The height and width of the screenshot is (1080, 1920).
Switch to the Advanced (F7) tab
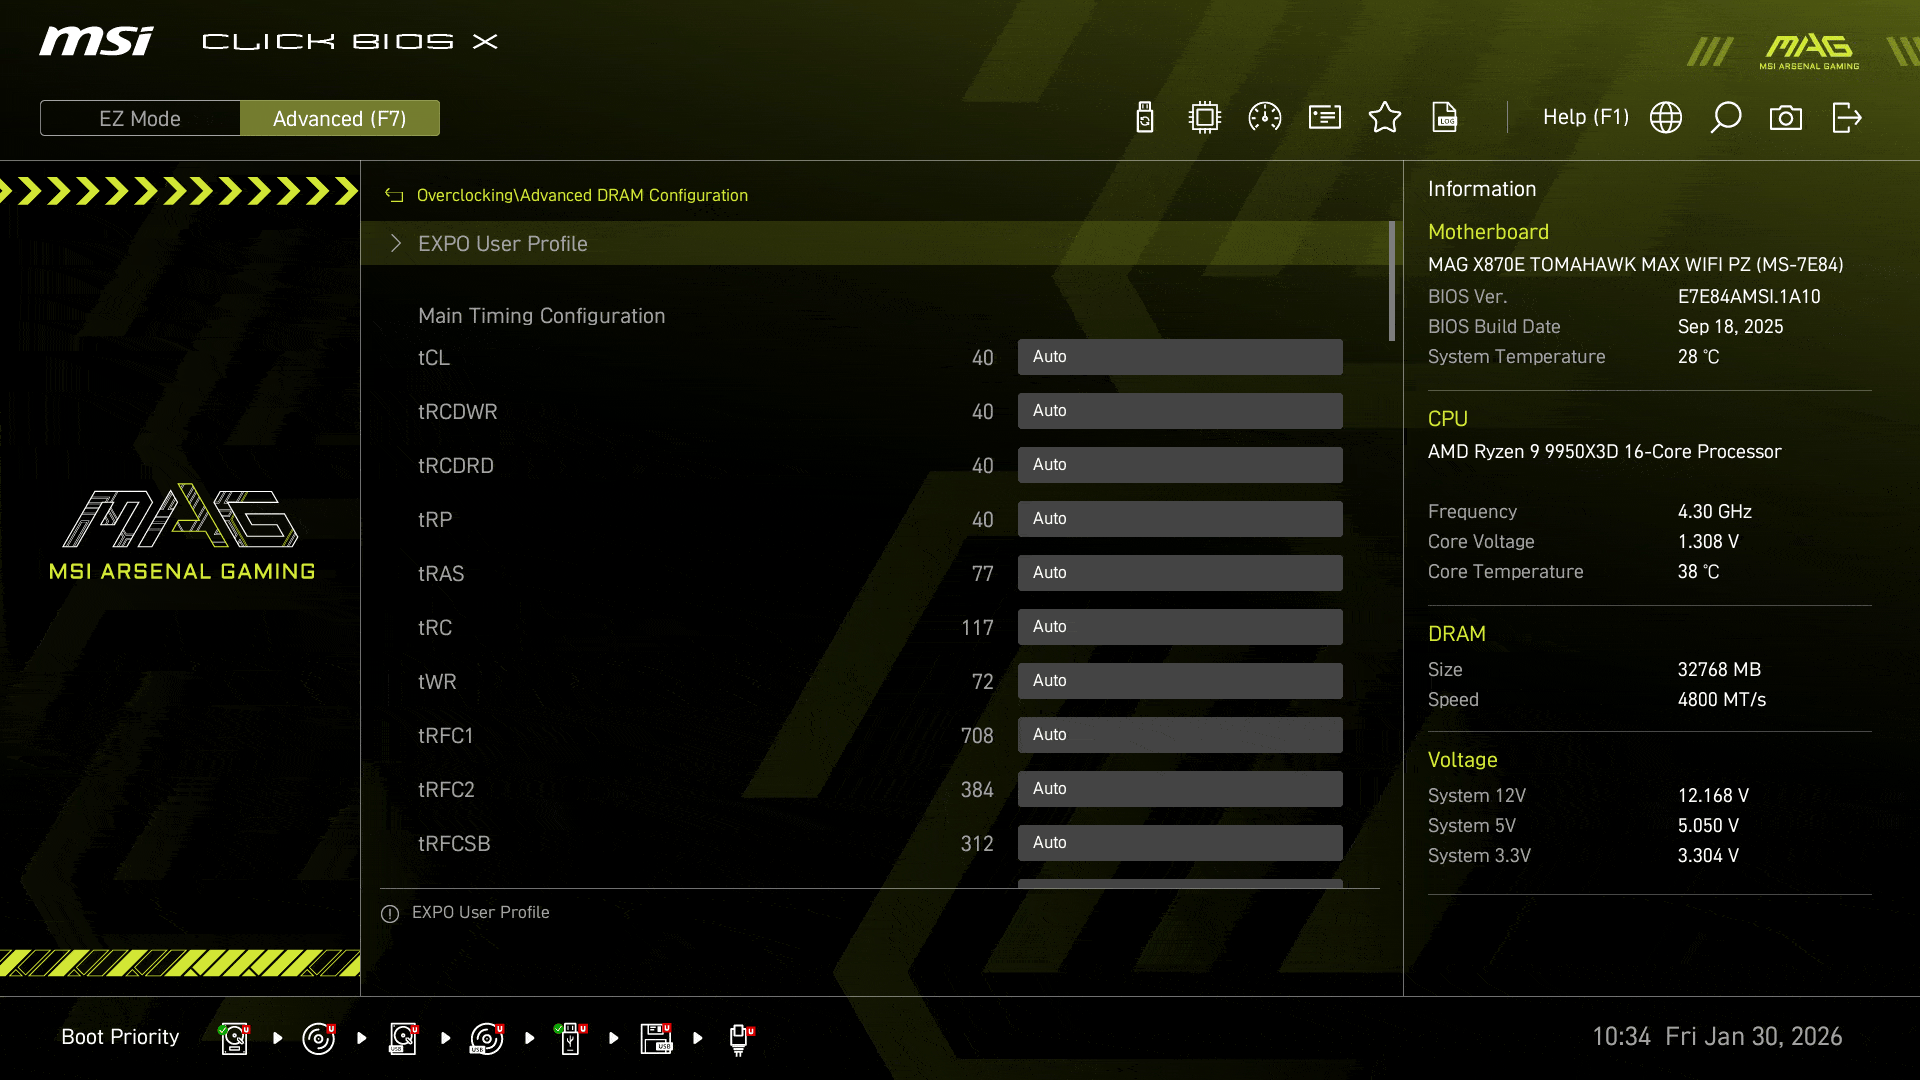tap(340, 118)
